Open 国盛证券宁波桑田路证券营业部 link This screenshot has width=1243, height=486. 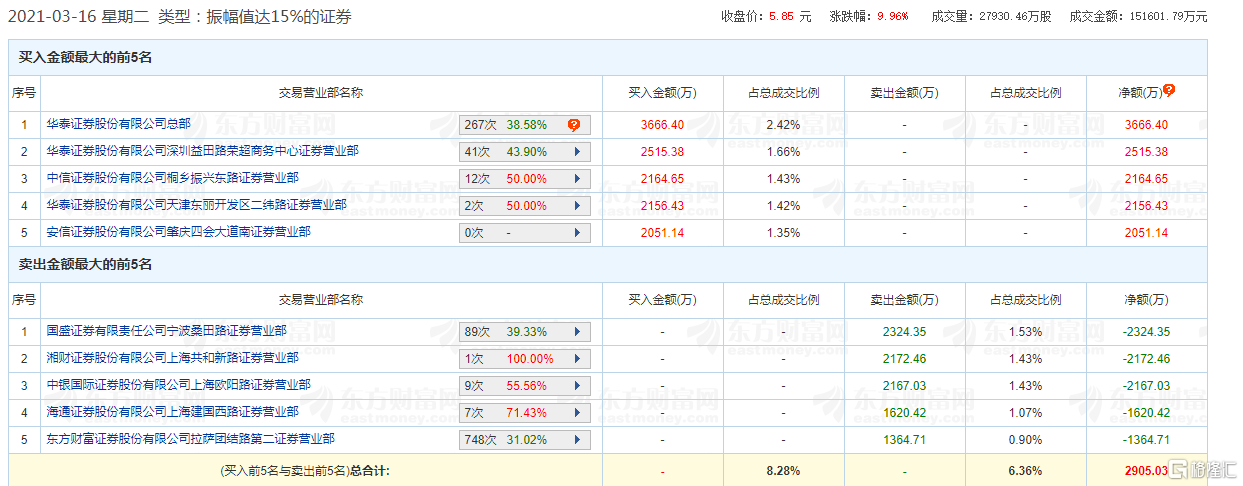click(x=166, y=331)
